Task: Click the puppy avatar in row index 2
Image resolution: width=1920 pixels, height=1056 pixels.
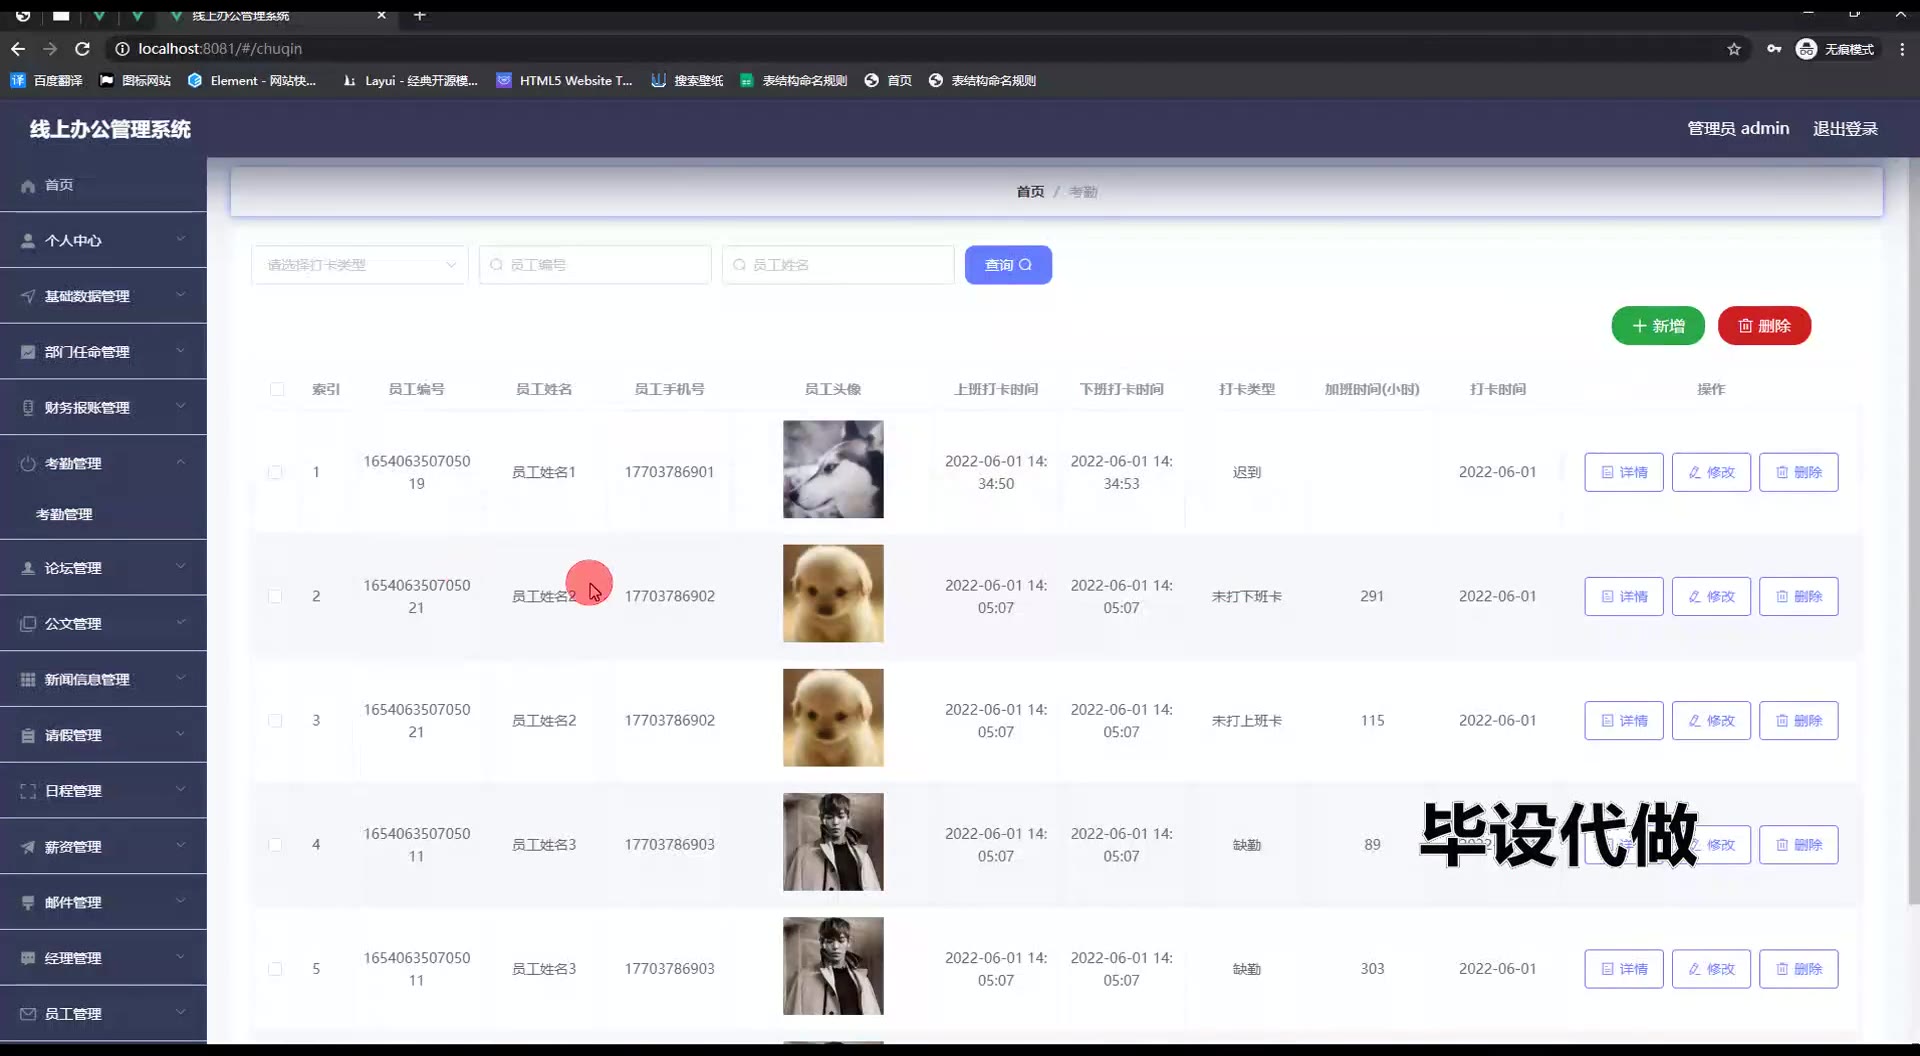Action: (x=833, y=593)
